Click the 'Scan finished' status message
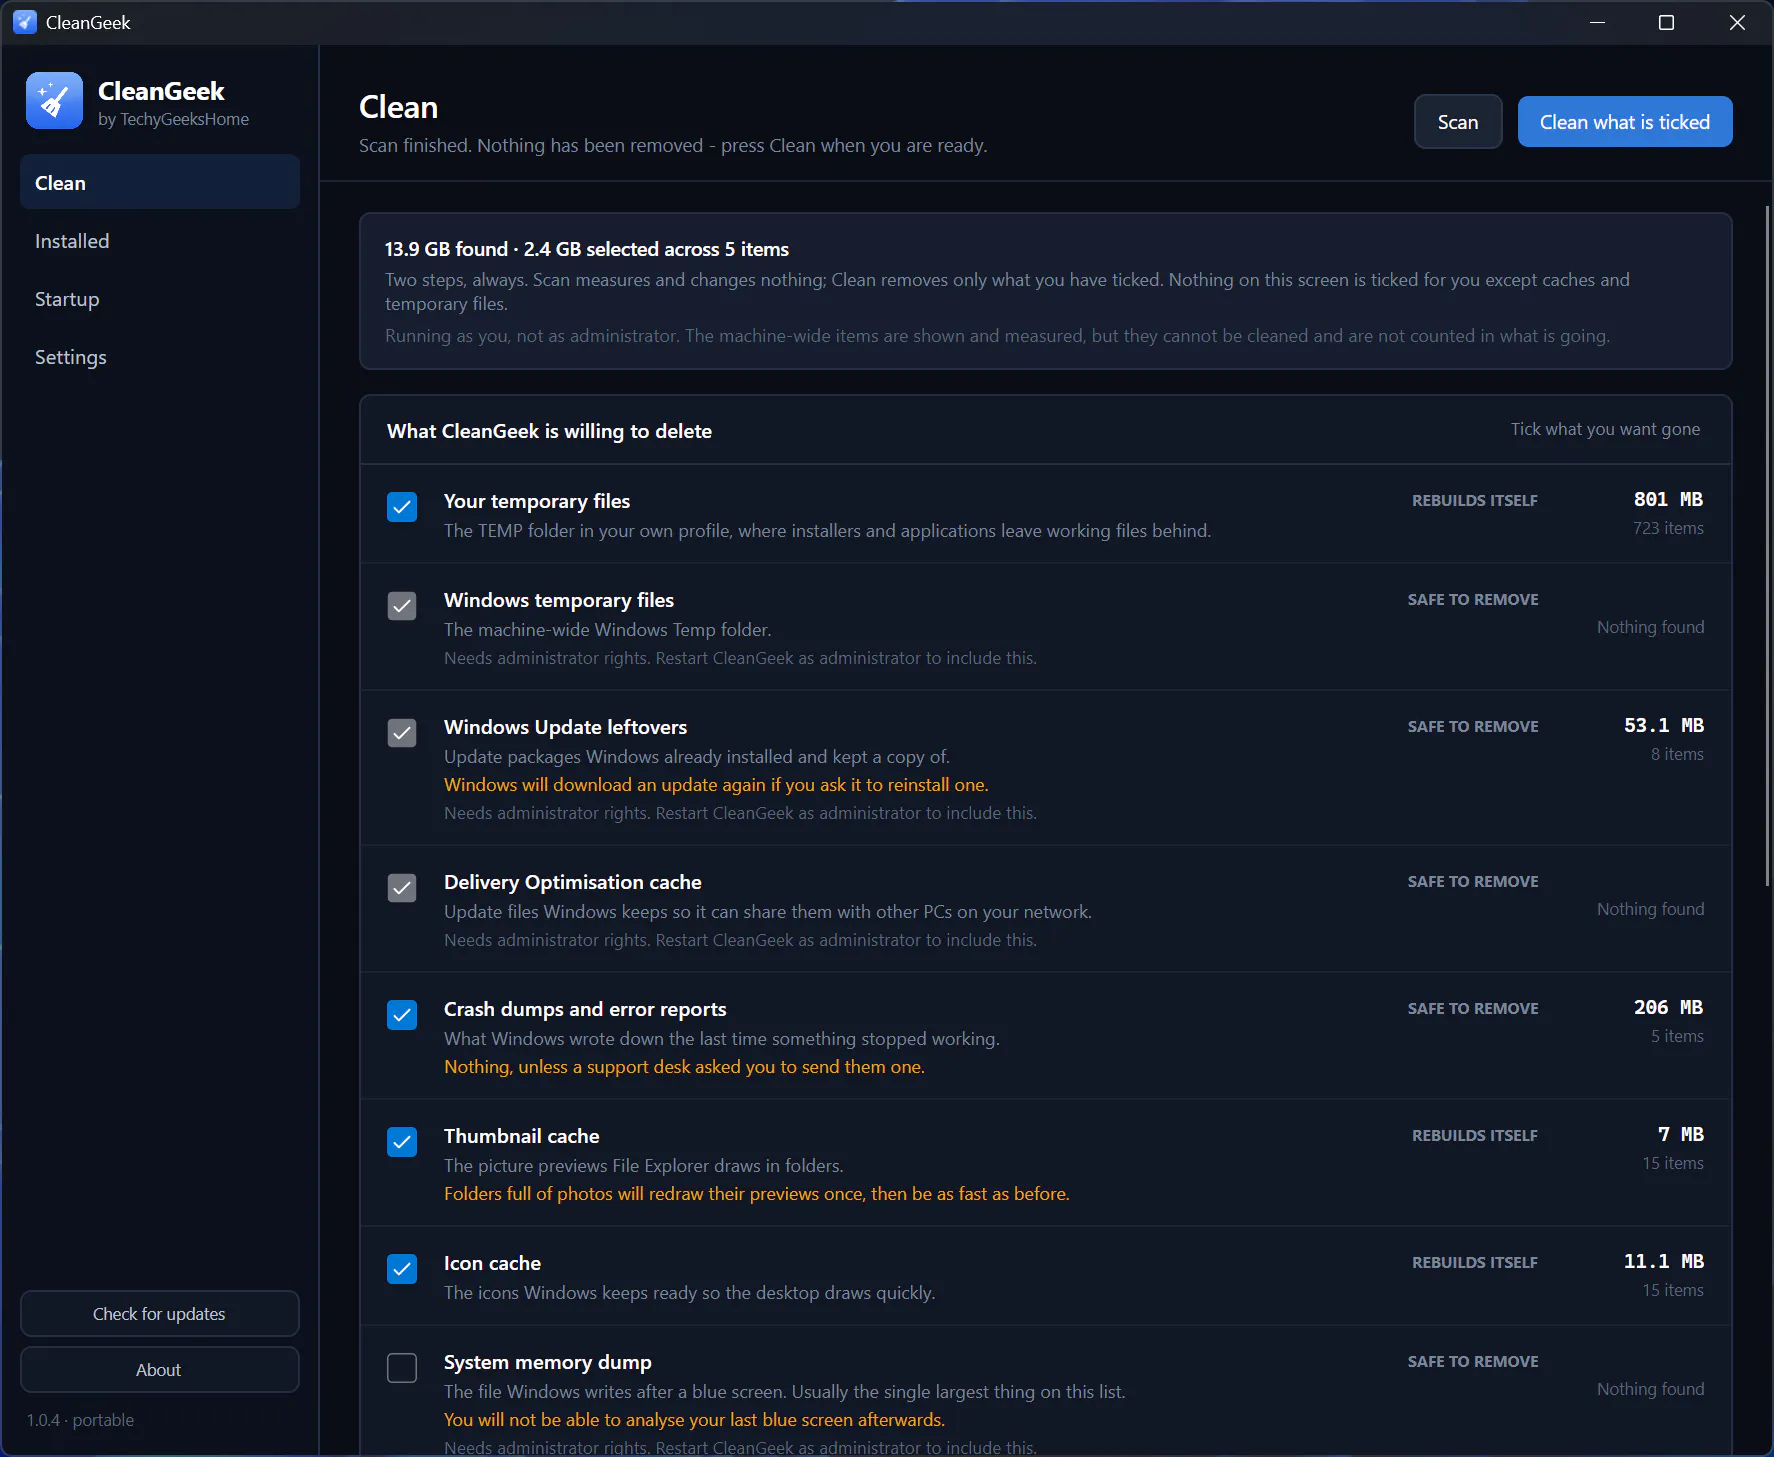This screenshot has width=1774, height=1457. pyautogui.click(x=673, y=145)
